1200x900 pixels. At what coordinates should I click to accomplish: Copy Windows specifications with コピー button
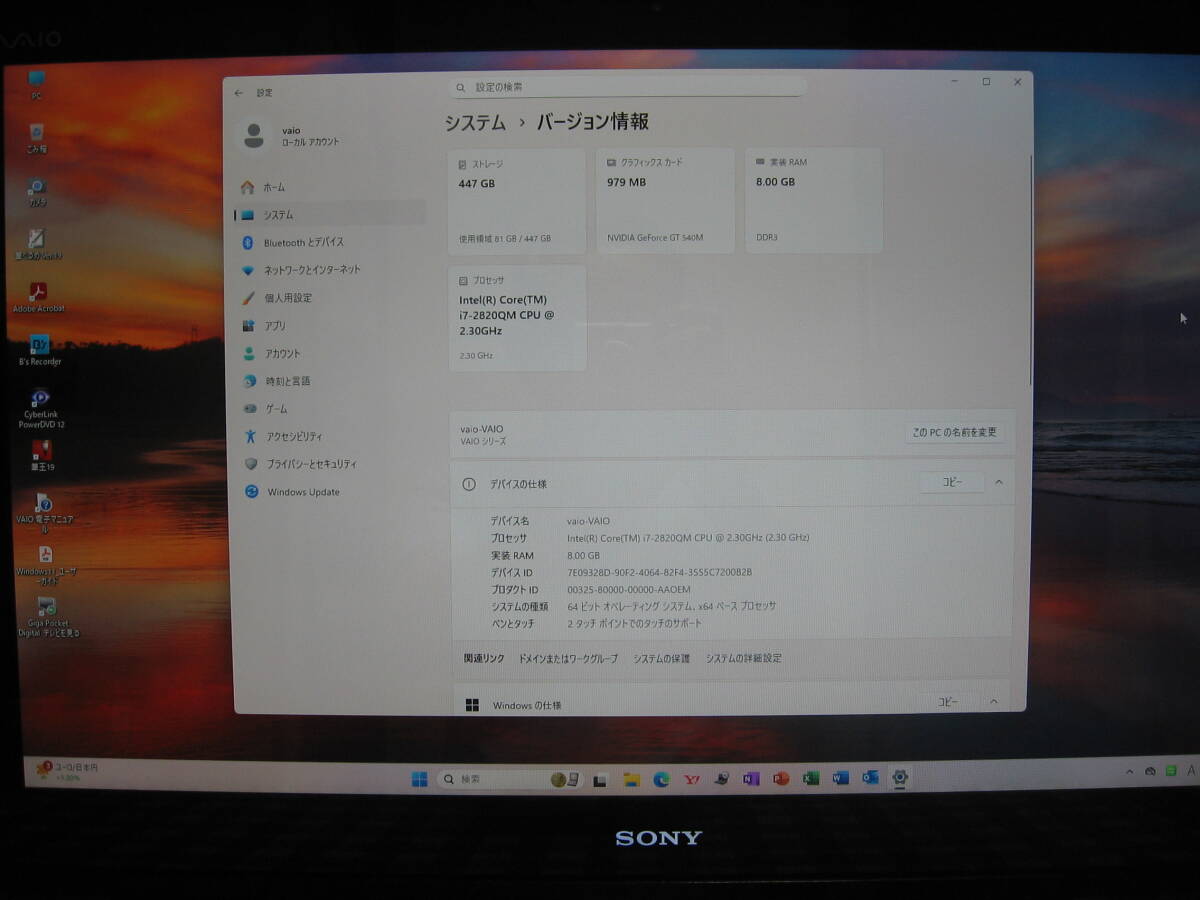pyautogui.click(x=948, y=702)
